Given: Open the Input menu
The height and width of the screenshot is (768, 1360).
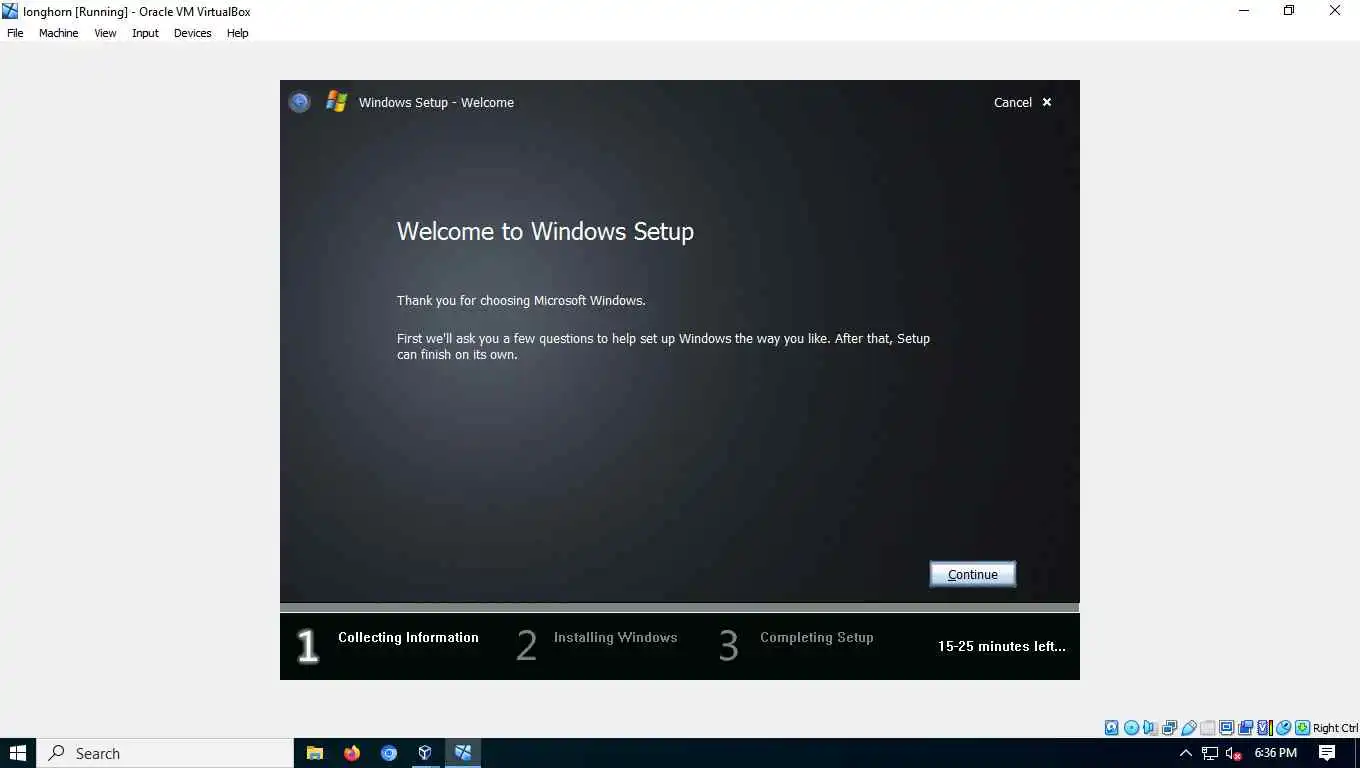Looking at the screenshot, I should 145,33.
